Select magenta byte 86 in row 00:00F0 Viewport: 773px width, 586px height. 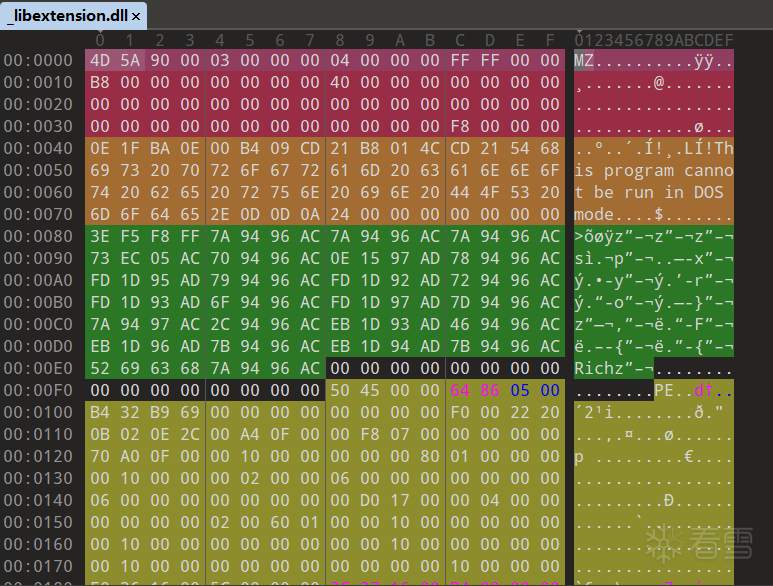click(490, 390)
